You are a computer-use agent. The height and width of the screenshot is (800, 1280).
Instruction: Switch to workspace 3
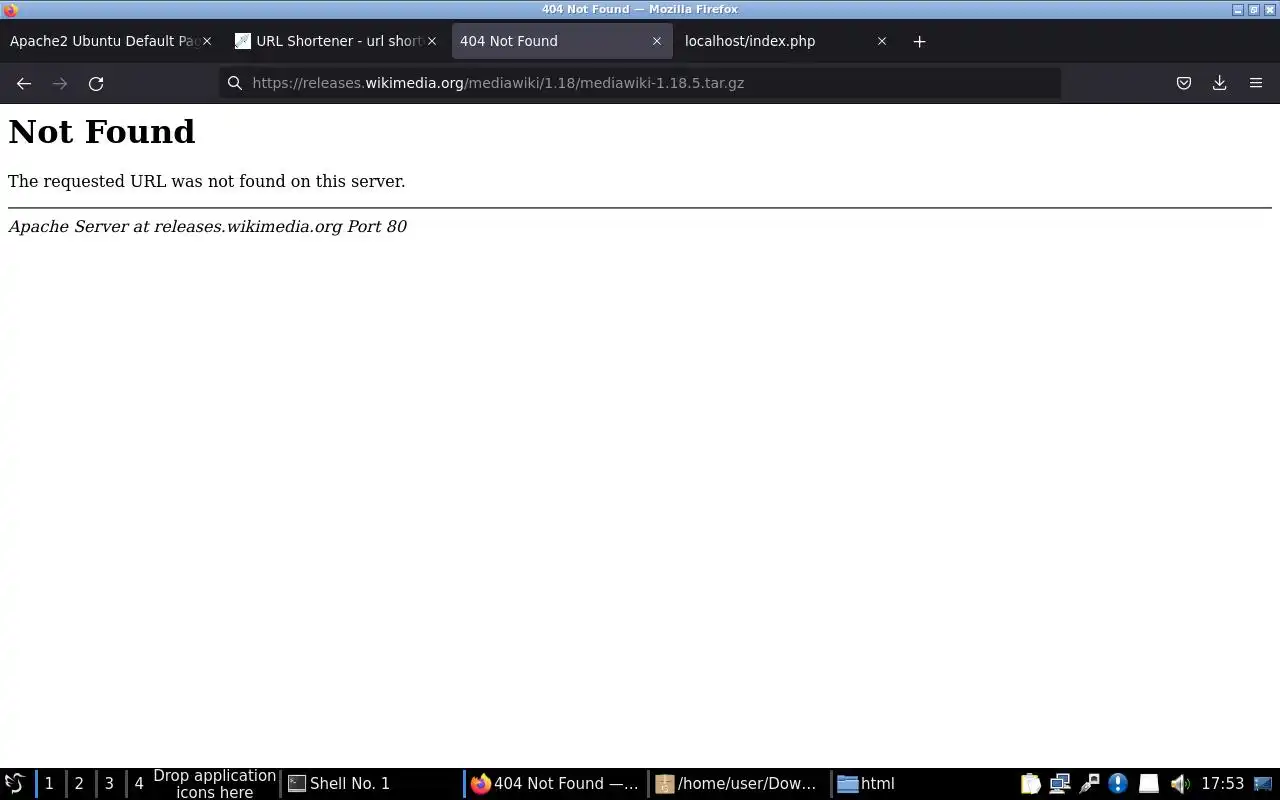[x=109, y=784]
